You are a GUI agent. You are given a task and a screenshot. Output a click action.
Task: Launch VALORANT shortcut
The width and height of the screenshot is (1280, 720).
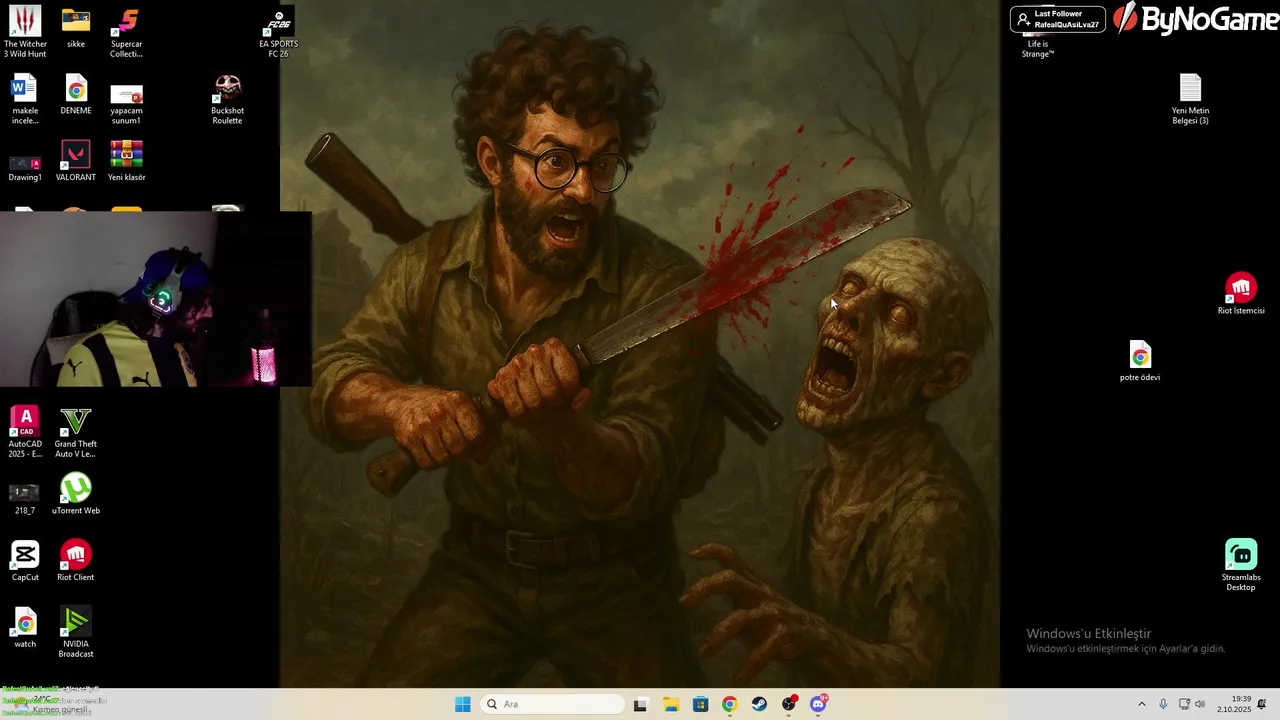(76, 162)
